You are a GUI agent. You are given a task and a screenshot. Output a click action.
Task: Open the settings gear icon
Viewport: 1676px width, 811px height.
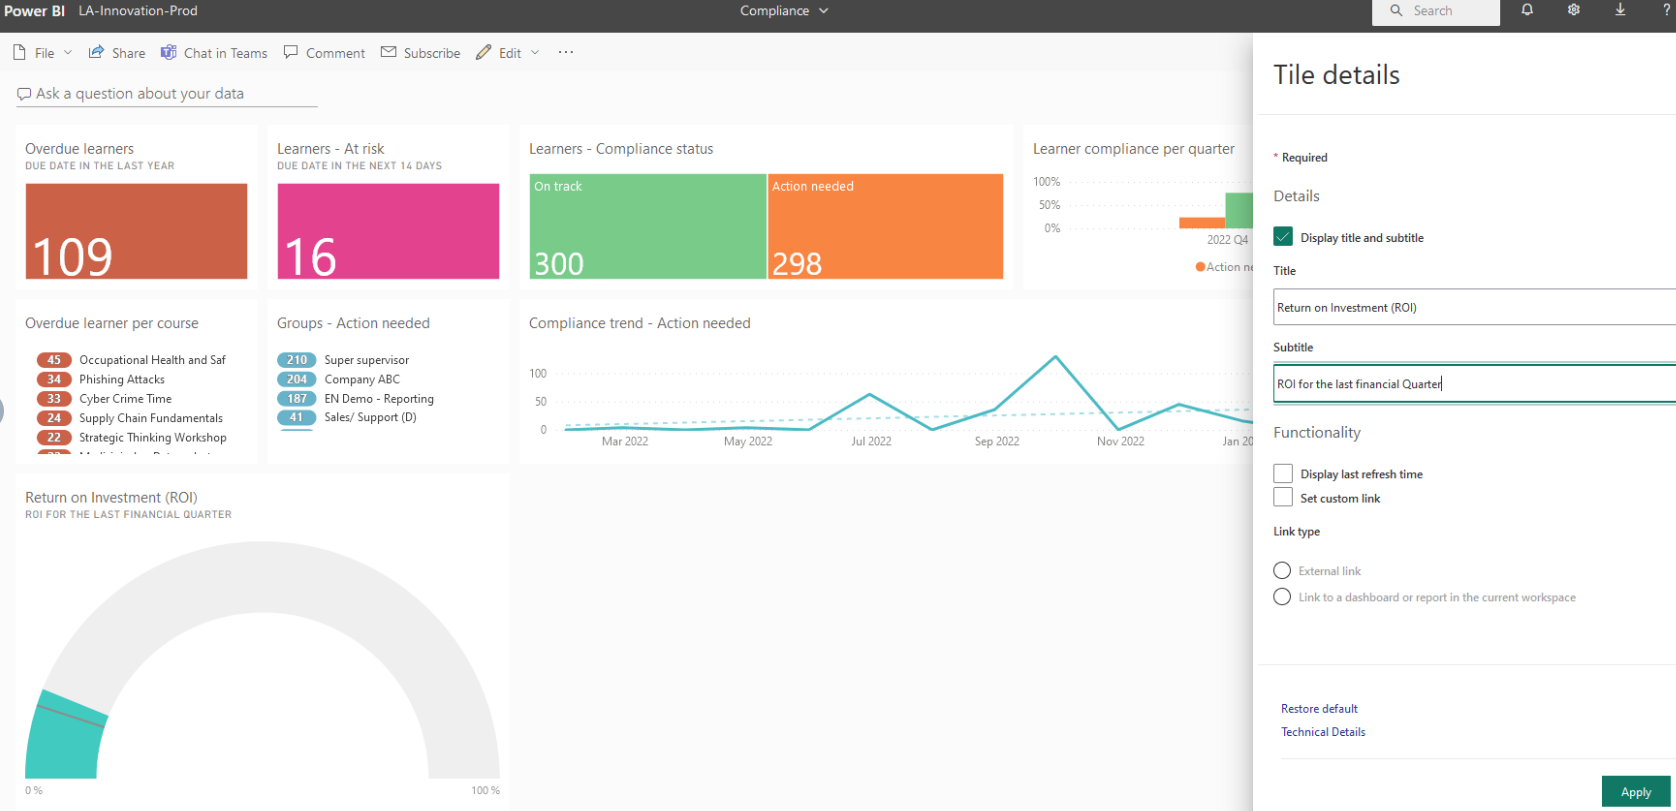click(1573, 10)
